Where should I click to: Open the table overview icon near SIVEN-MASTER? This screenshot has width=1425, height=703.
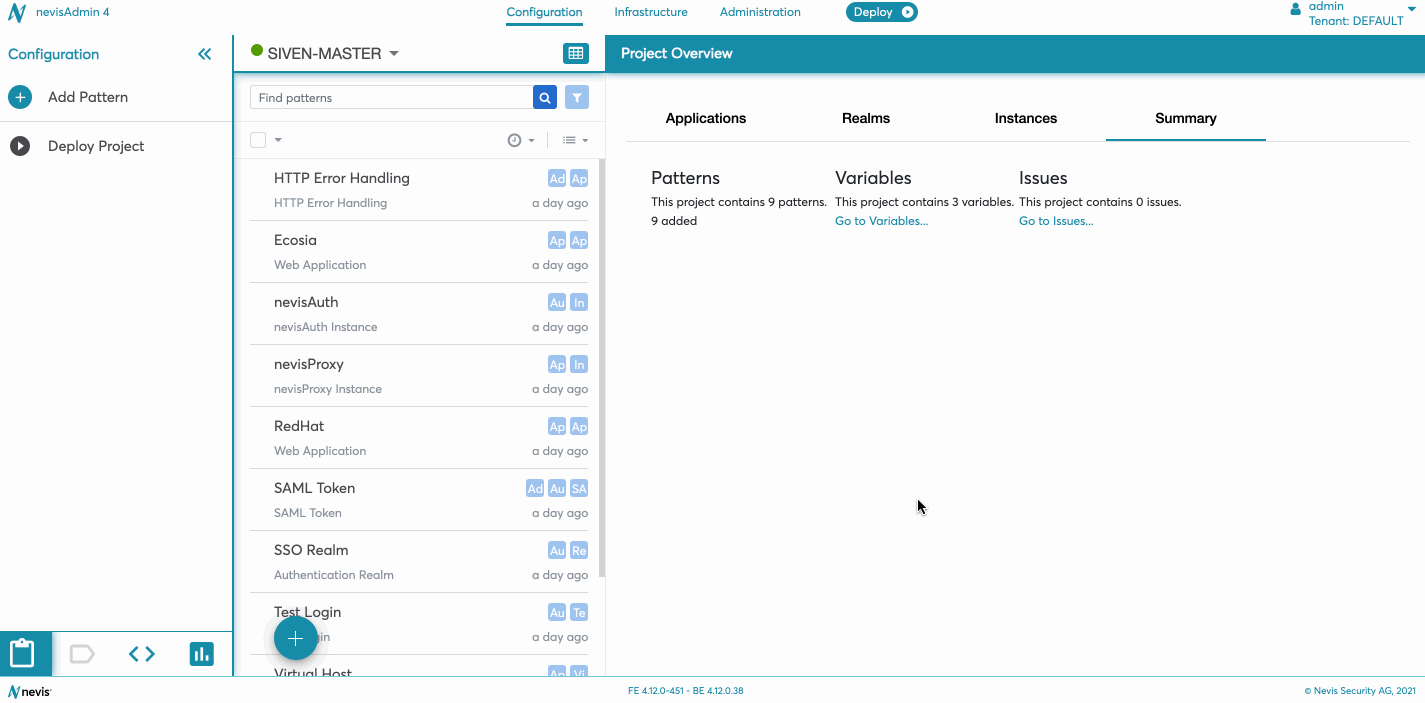tap(575, 53)
